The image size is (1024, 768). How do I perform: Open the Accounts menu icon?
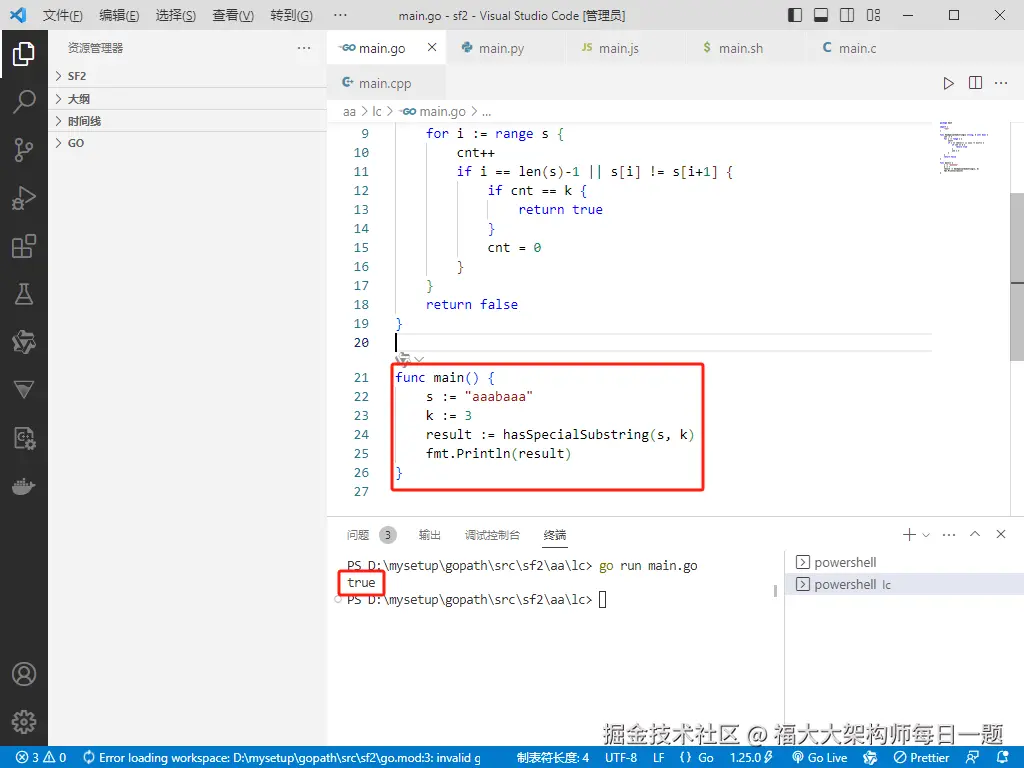24,674
